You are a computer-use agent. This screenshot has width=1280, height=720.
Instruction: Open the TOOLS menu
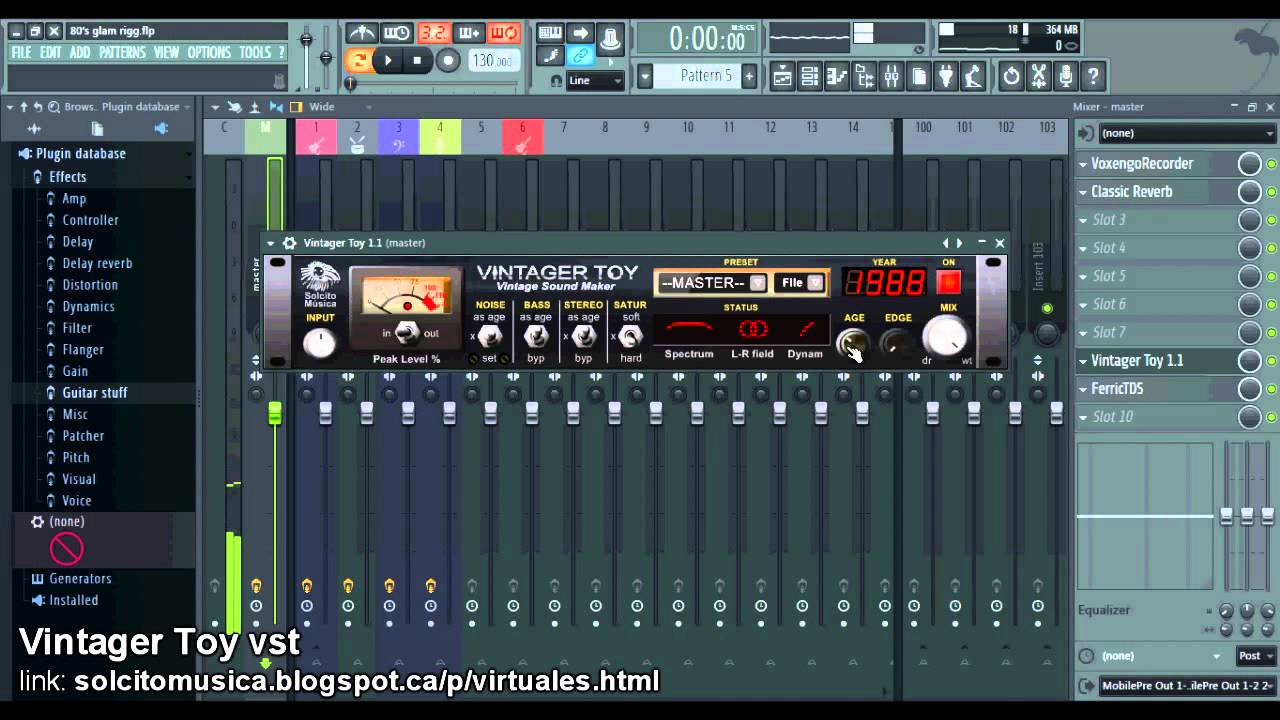255,52
